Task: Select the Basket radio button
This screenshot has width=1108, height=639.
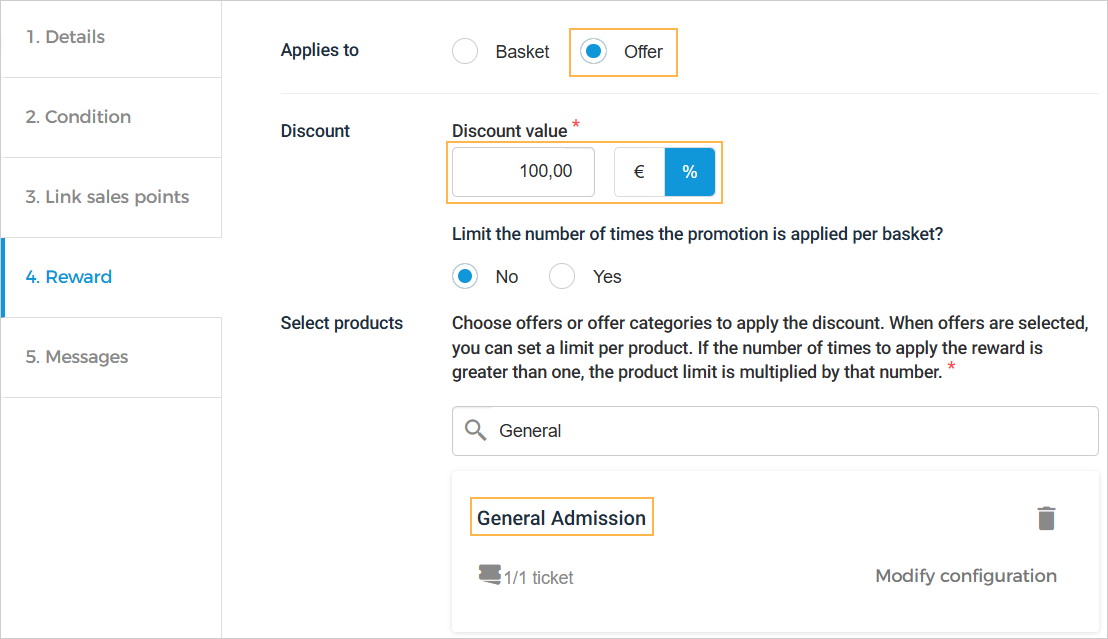Action: point(465,51)
